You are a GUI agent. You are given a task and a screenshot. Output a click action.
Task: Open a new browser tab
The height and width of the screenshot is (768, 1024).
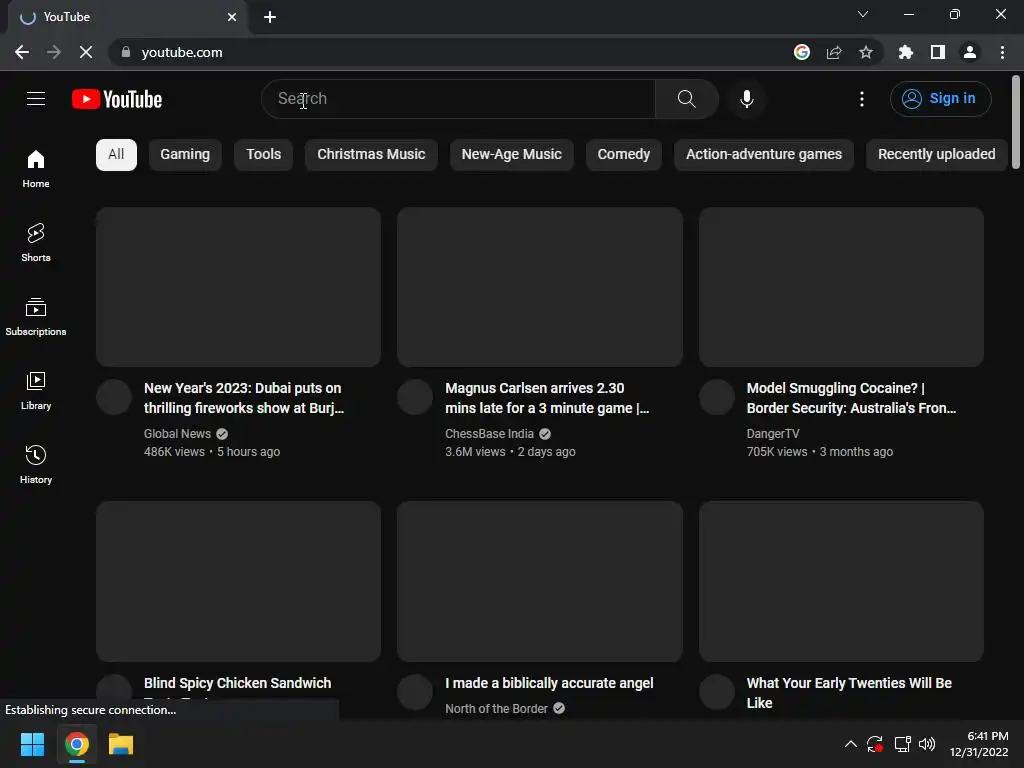pos(270,17)
